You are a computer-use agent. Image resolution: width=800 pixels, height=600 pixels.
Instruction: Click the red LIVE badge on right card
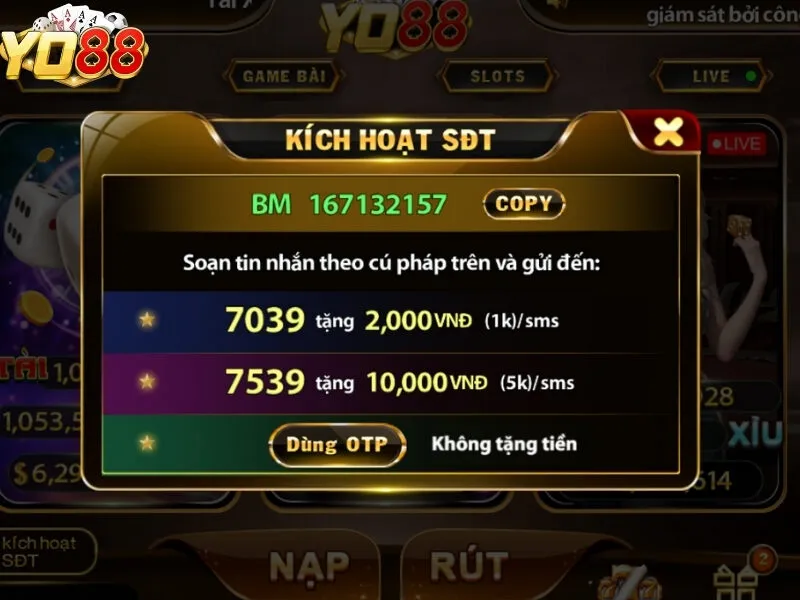pyautogui.click(x=737, y=144)
